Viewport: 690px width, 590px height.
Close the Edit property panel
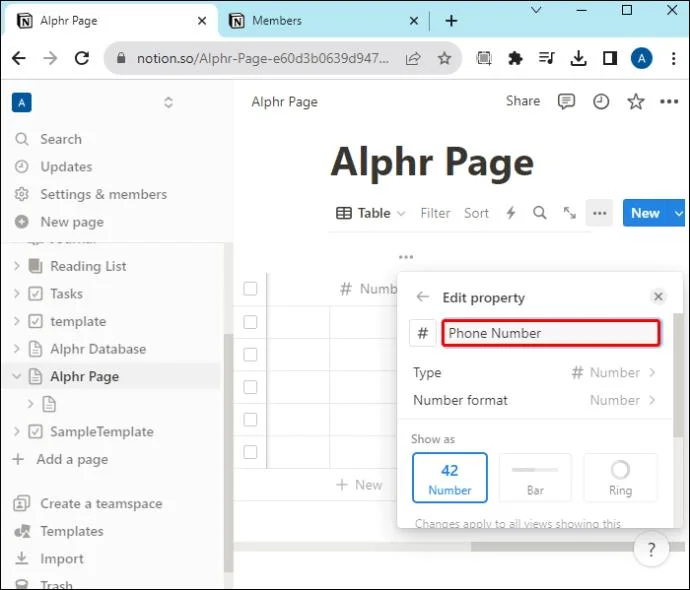pos(658,297)
